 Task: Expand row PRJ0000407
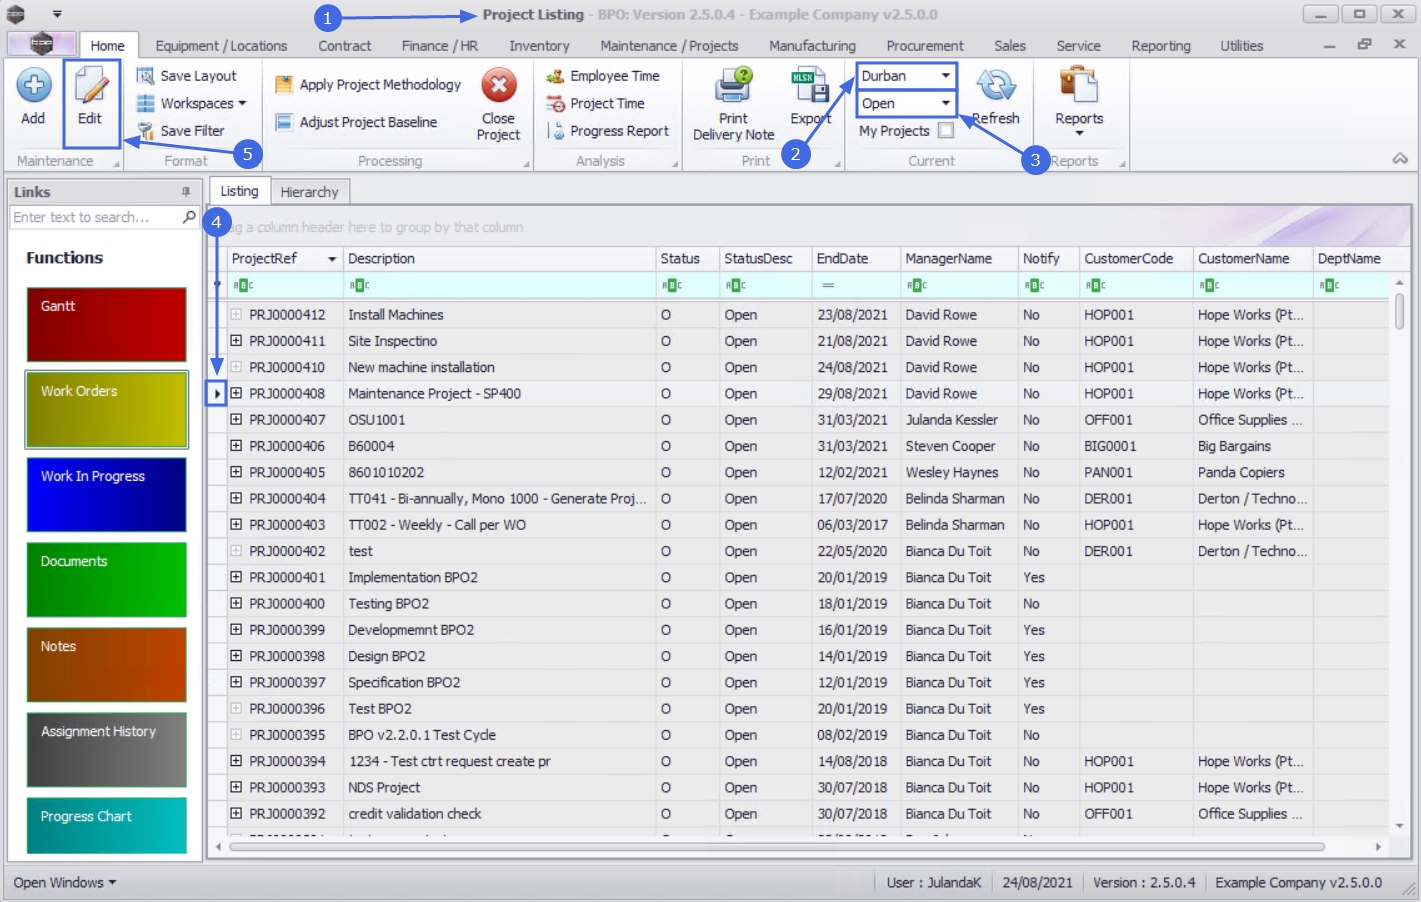[236, 419]
